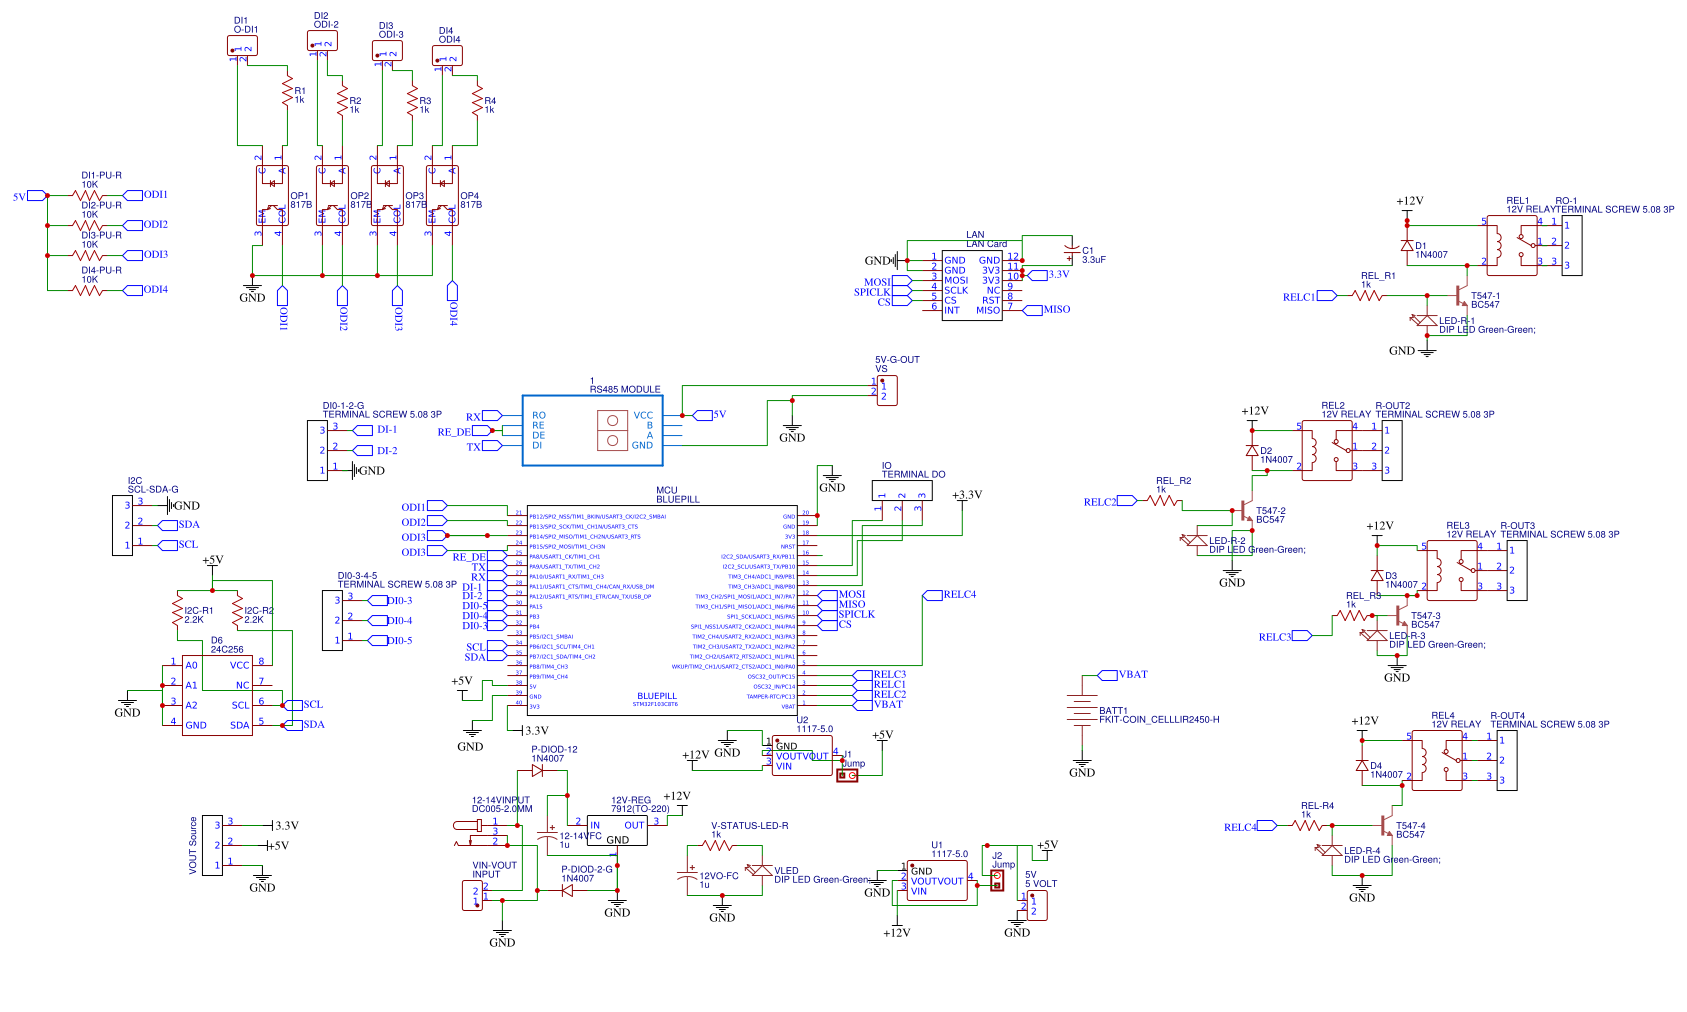This screenshot has height=1012, width=1687.
Task: Click the 12VO-FC 1u capacitor
Action: (x=687, y=876)
